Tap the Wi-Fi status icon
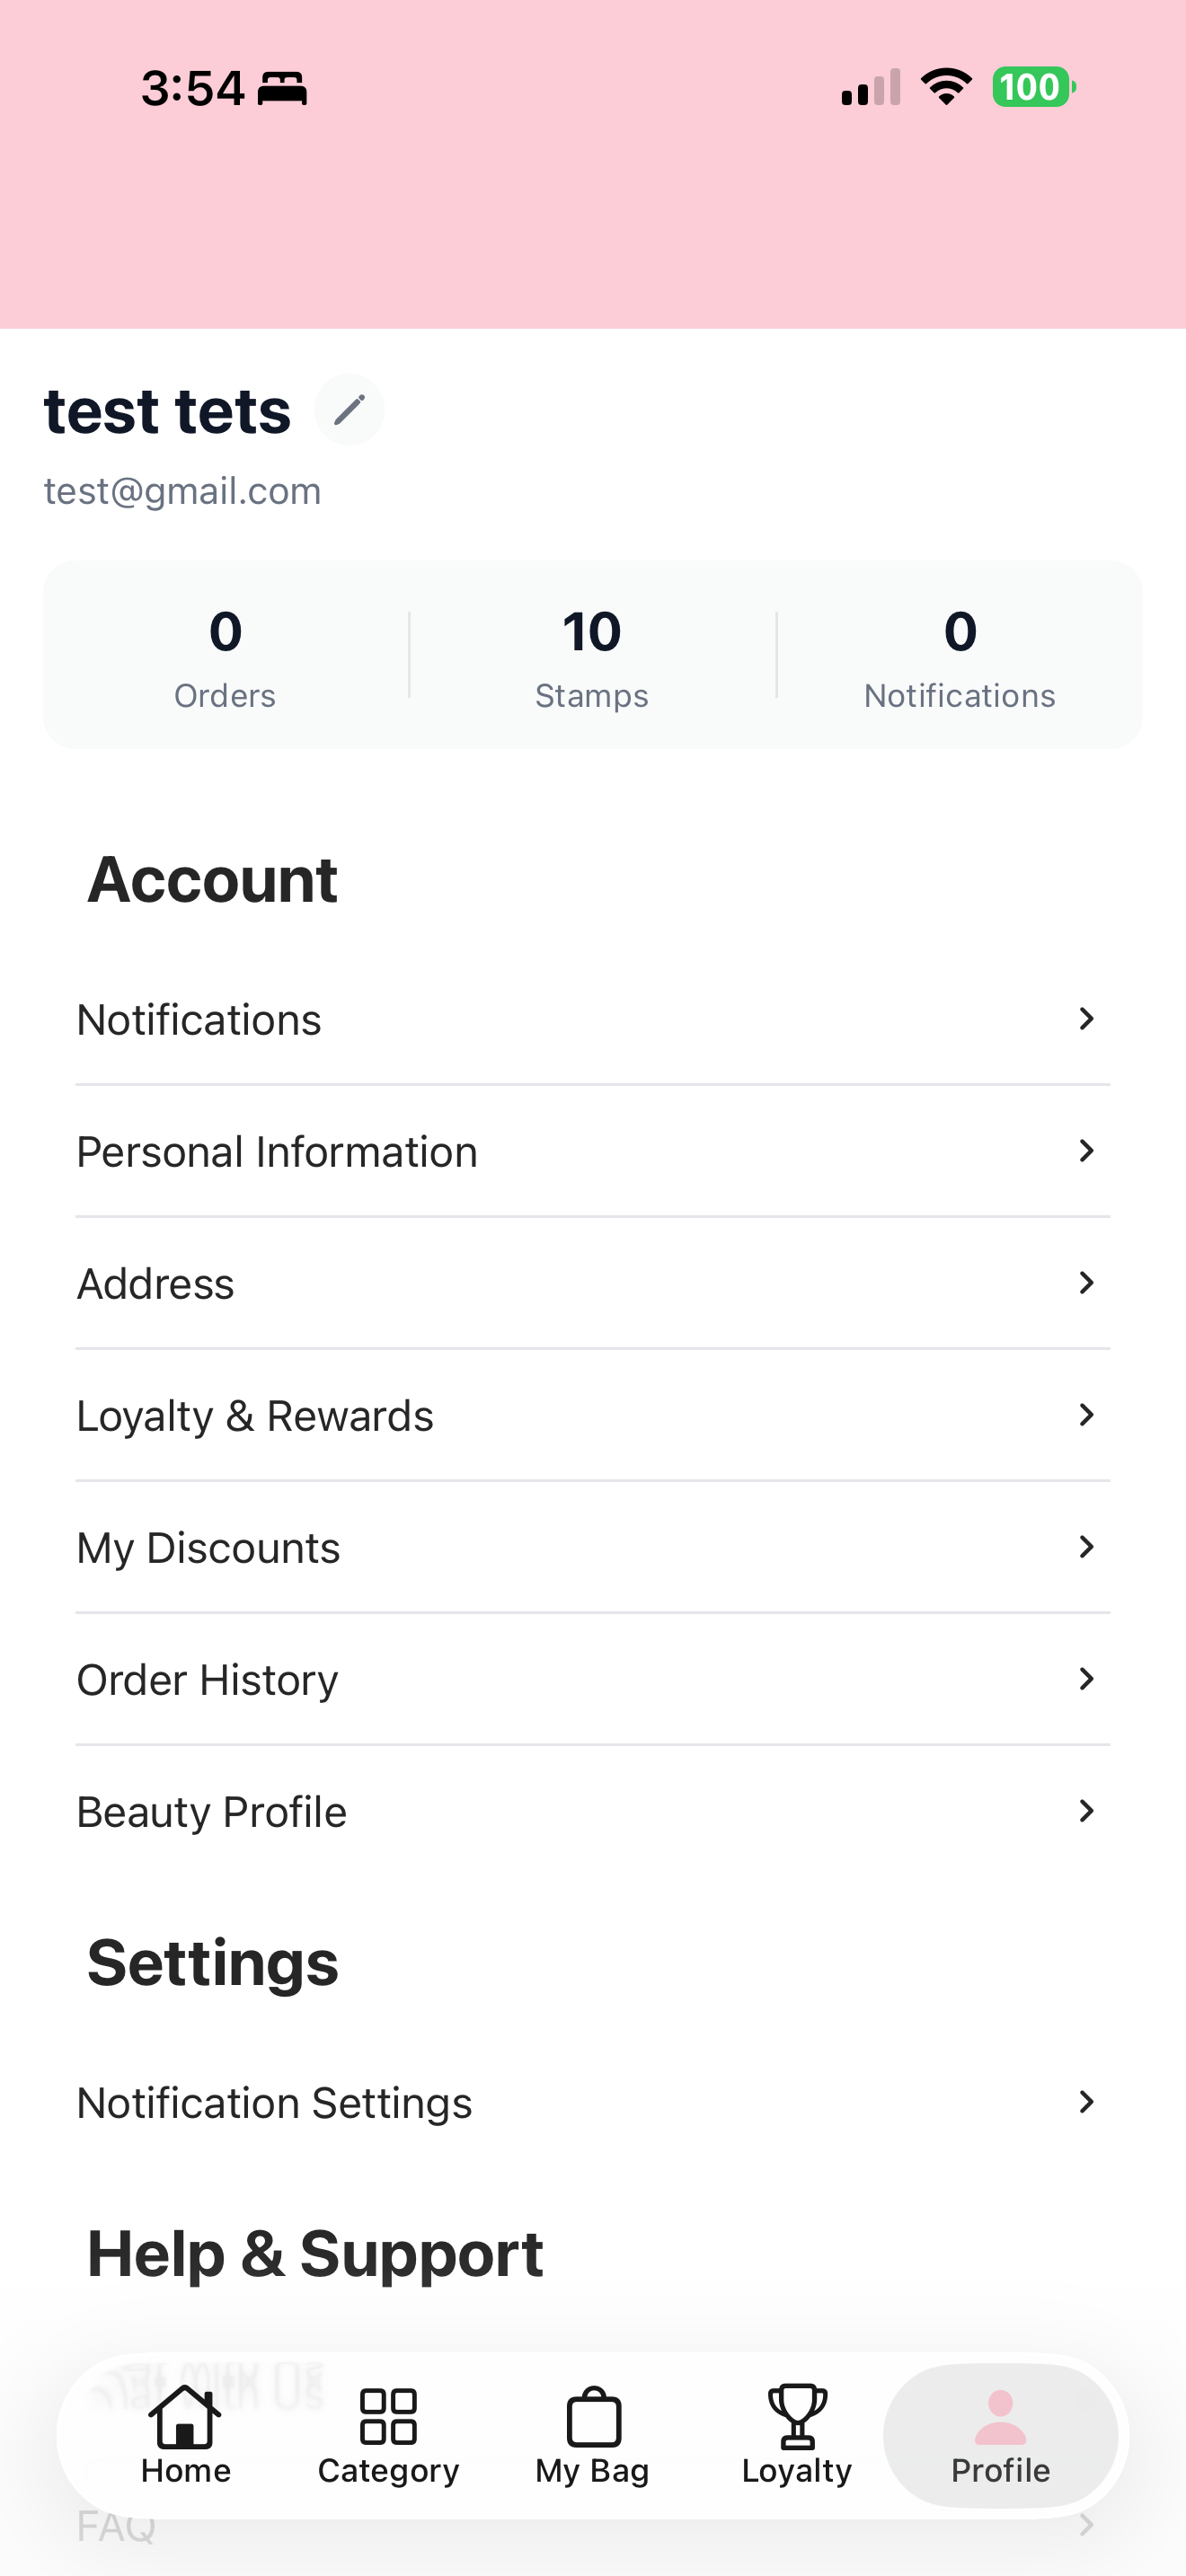 [x=946, y=87]
